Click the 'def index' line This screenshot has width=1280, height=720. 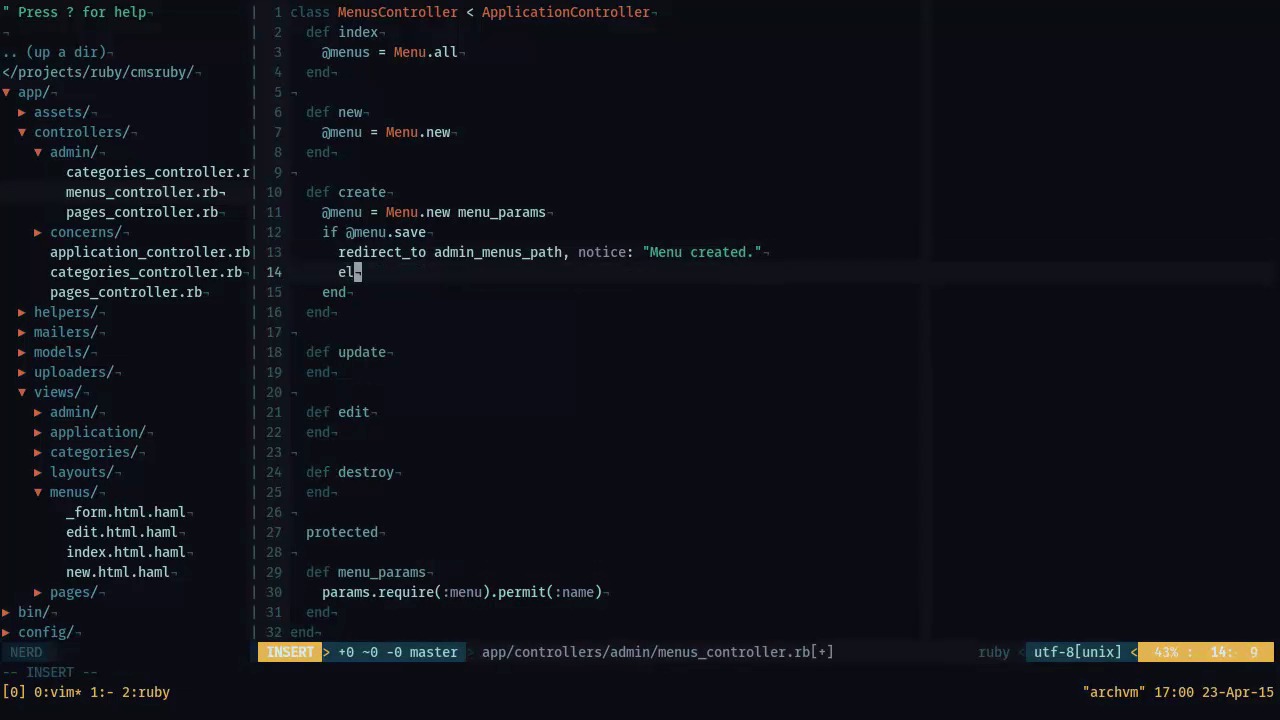[x=342, y=32]
